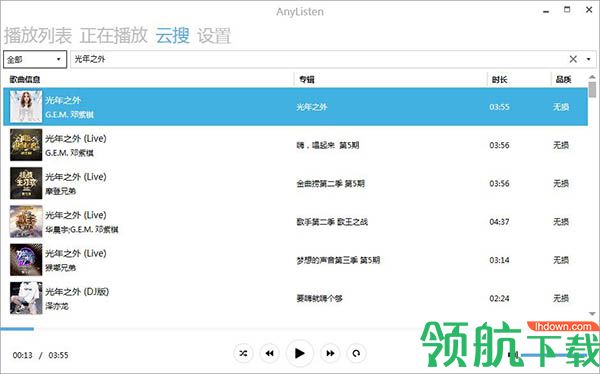Select cover thumbnail of 梦想的声音第三季 row
Viewport: 600px width, 374px height.
click(26, 260)
